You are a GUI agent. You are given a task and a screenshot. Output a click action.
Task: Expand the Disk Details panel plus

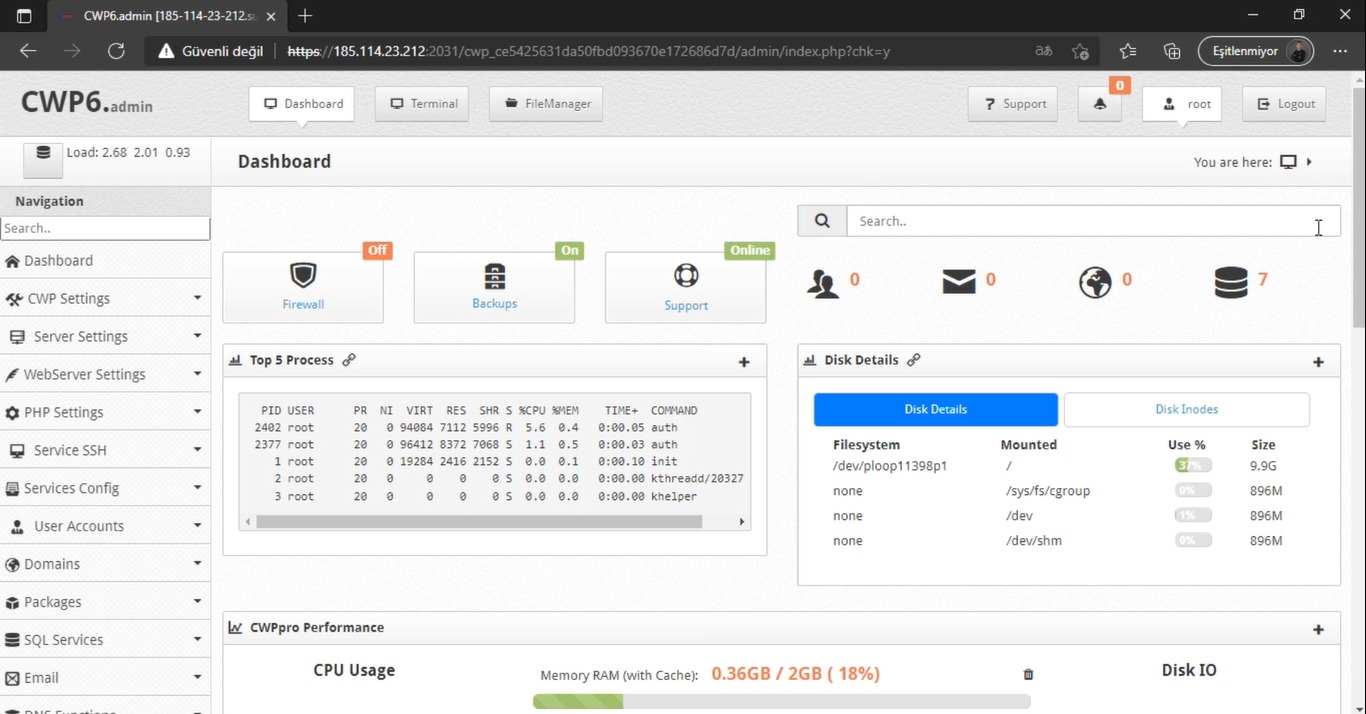(1318, 362)
